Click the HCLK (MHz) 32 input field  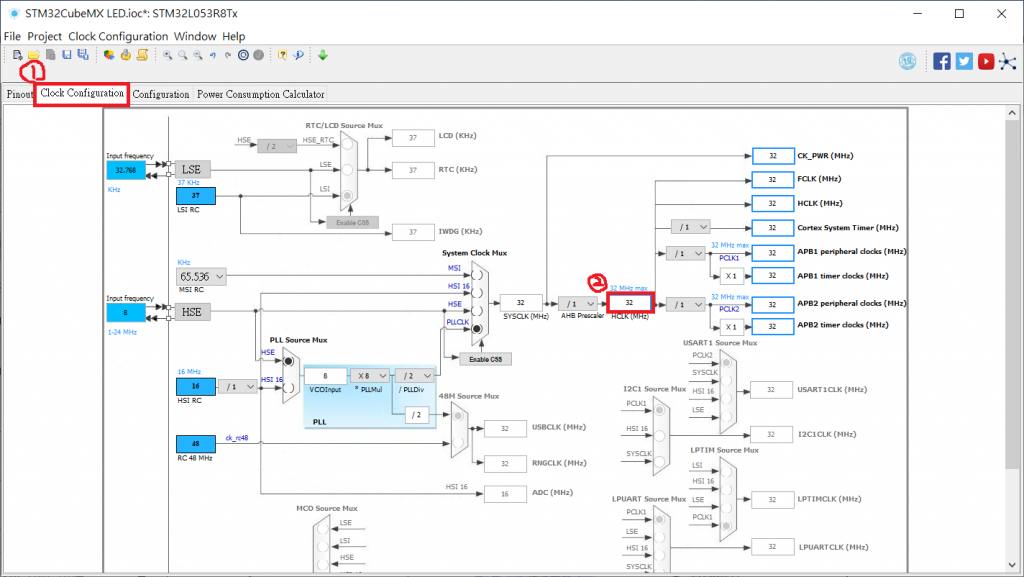pos(630,303)
